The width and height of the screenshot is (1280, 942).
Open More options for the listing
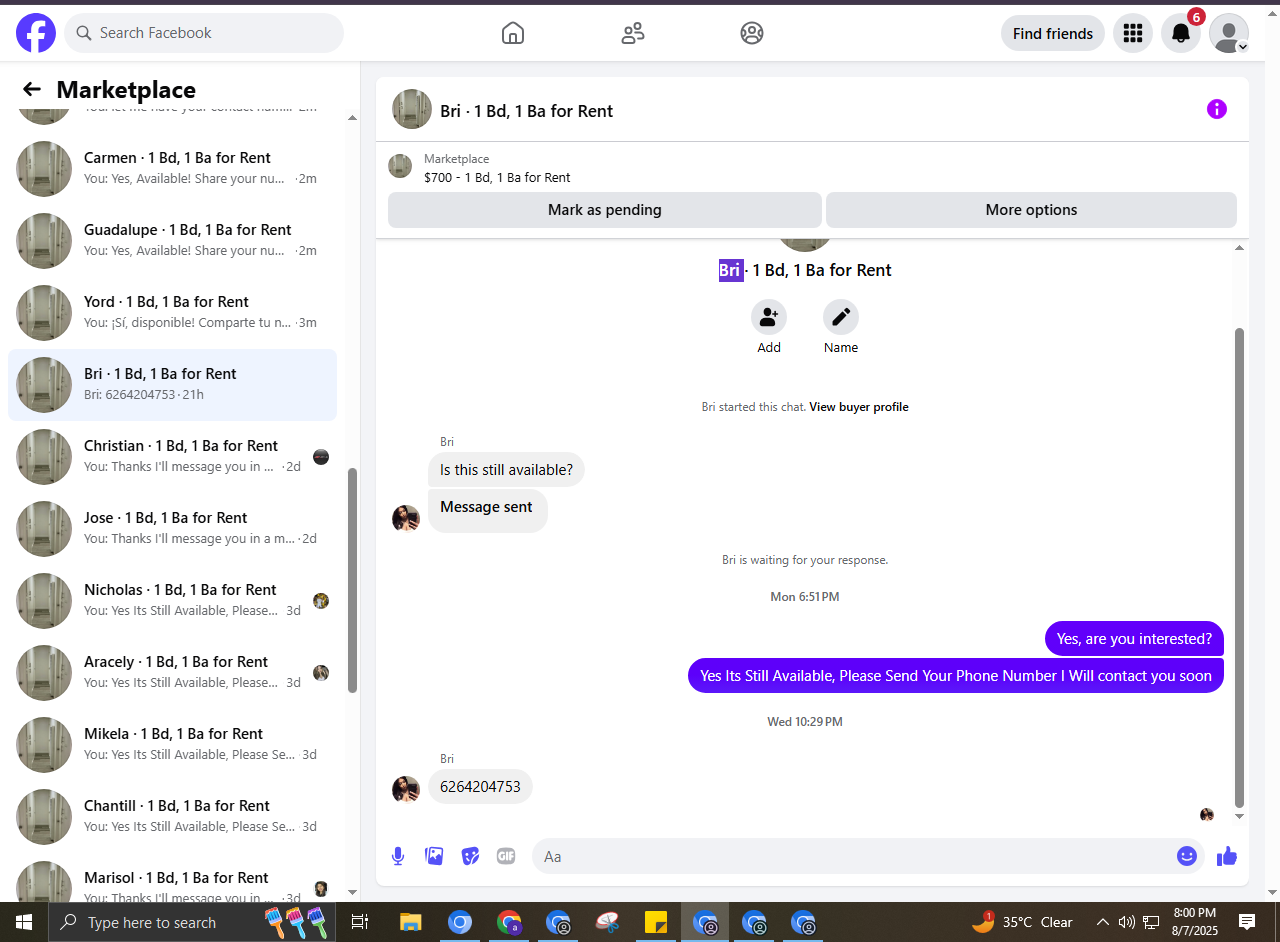[x=1031, y=210]
